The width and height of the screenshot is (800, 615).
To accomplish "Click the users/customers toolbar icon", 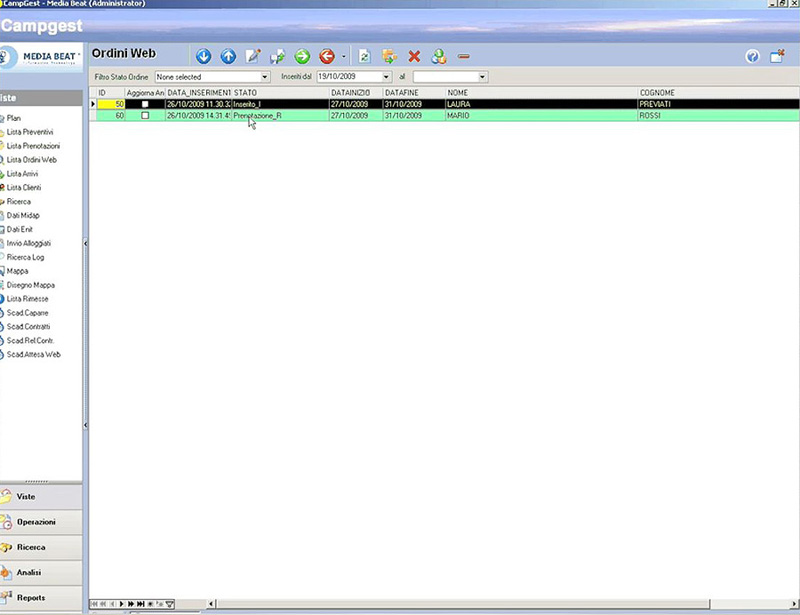I will pyautogui.click(x=439, y=56).
